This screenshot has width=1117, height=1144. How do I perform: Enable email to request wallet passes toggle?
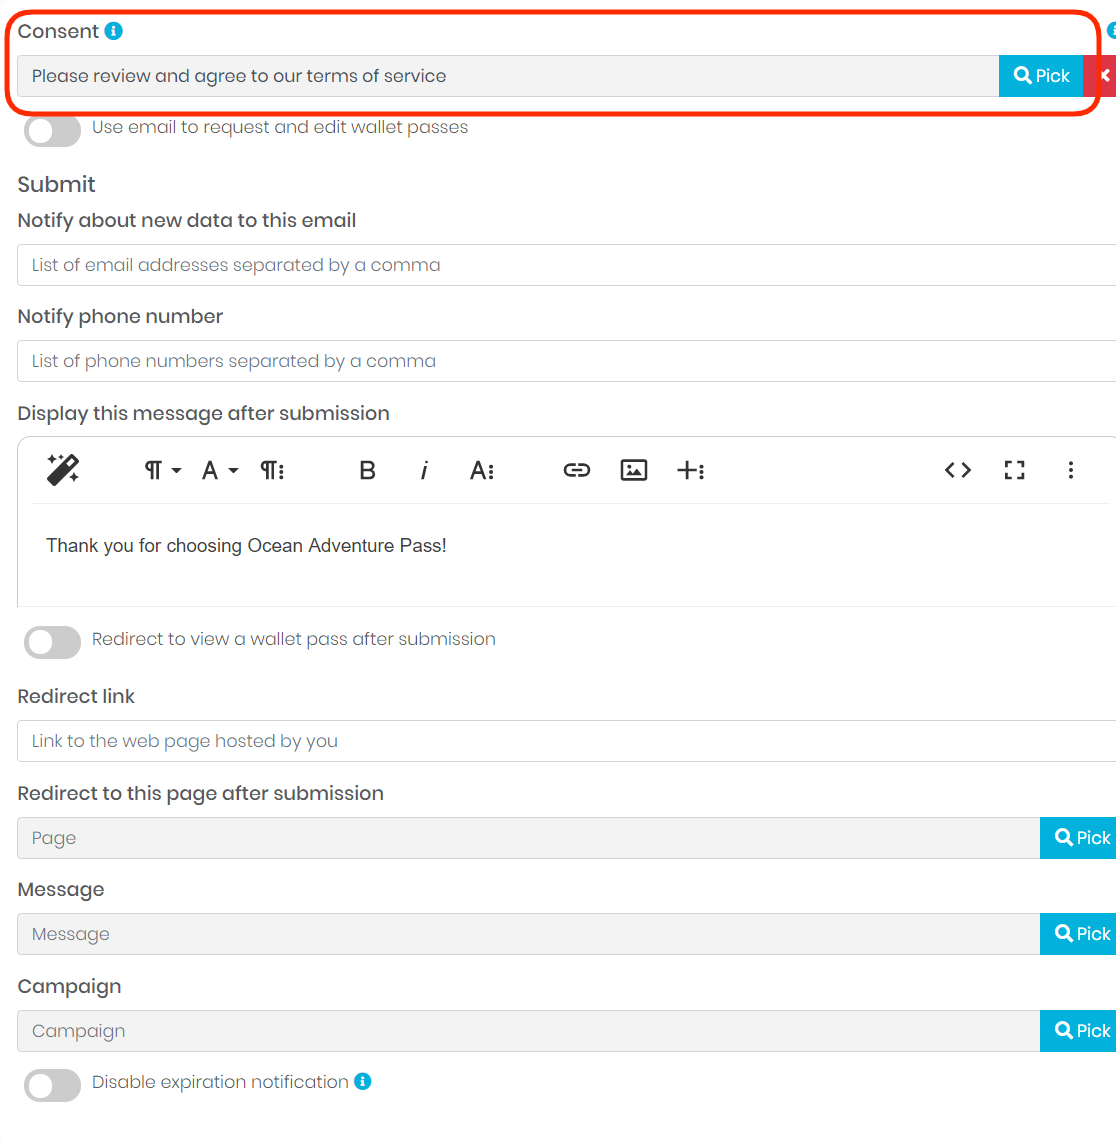point(52,130)
